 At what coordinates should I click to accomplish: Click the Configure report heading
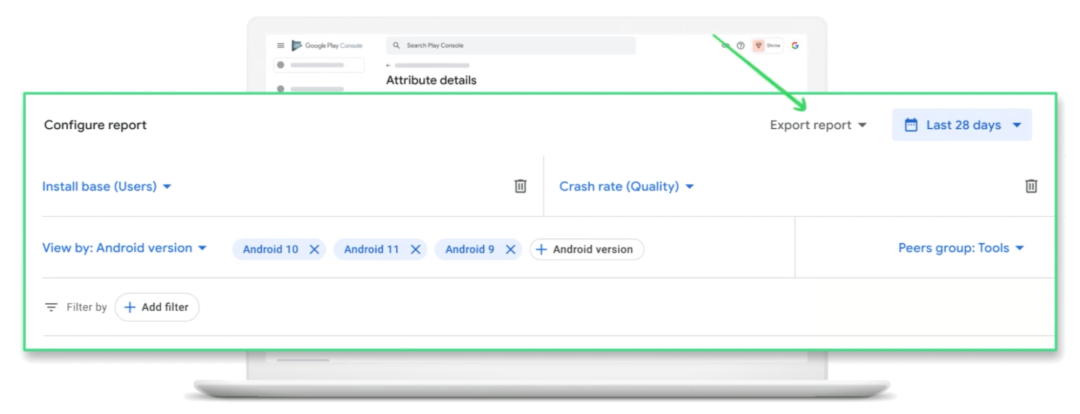(95, 125)
